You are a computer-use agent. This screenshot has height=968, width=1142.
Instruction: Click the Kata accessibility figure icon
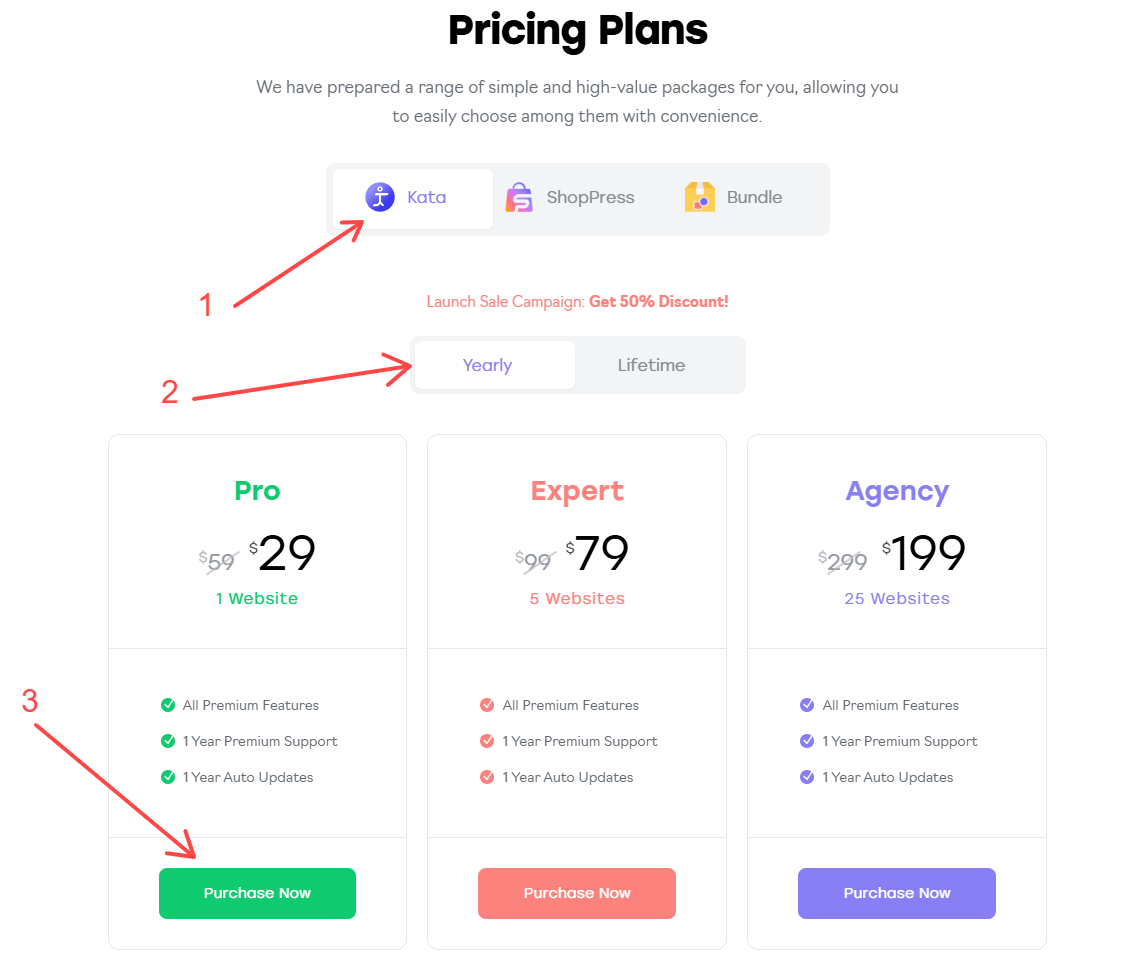379,197
